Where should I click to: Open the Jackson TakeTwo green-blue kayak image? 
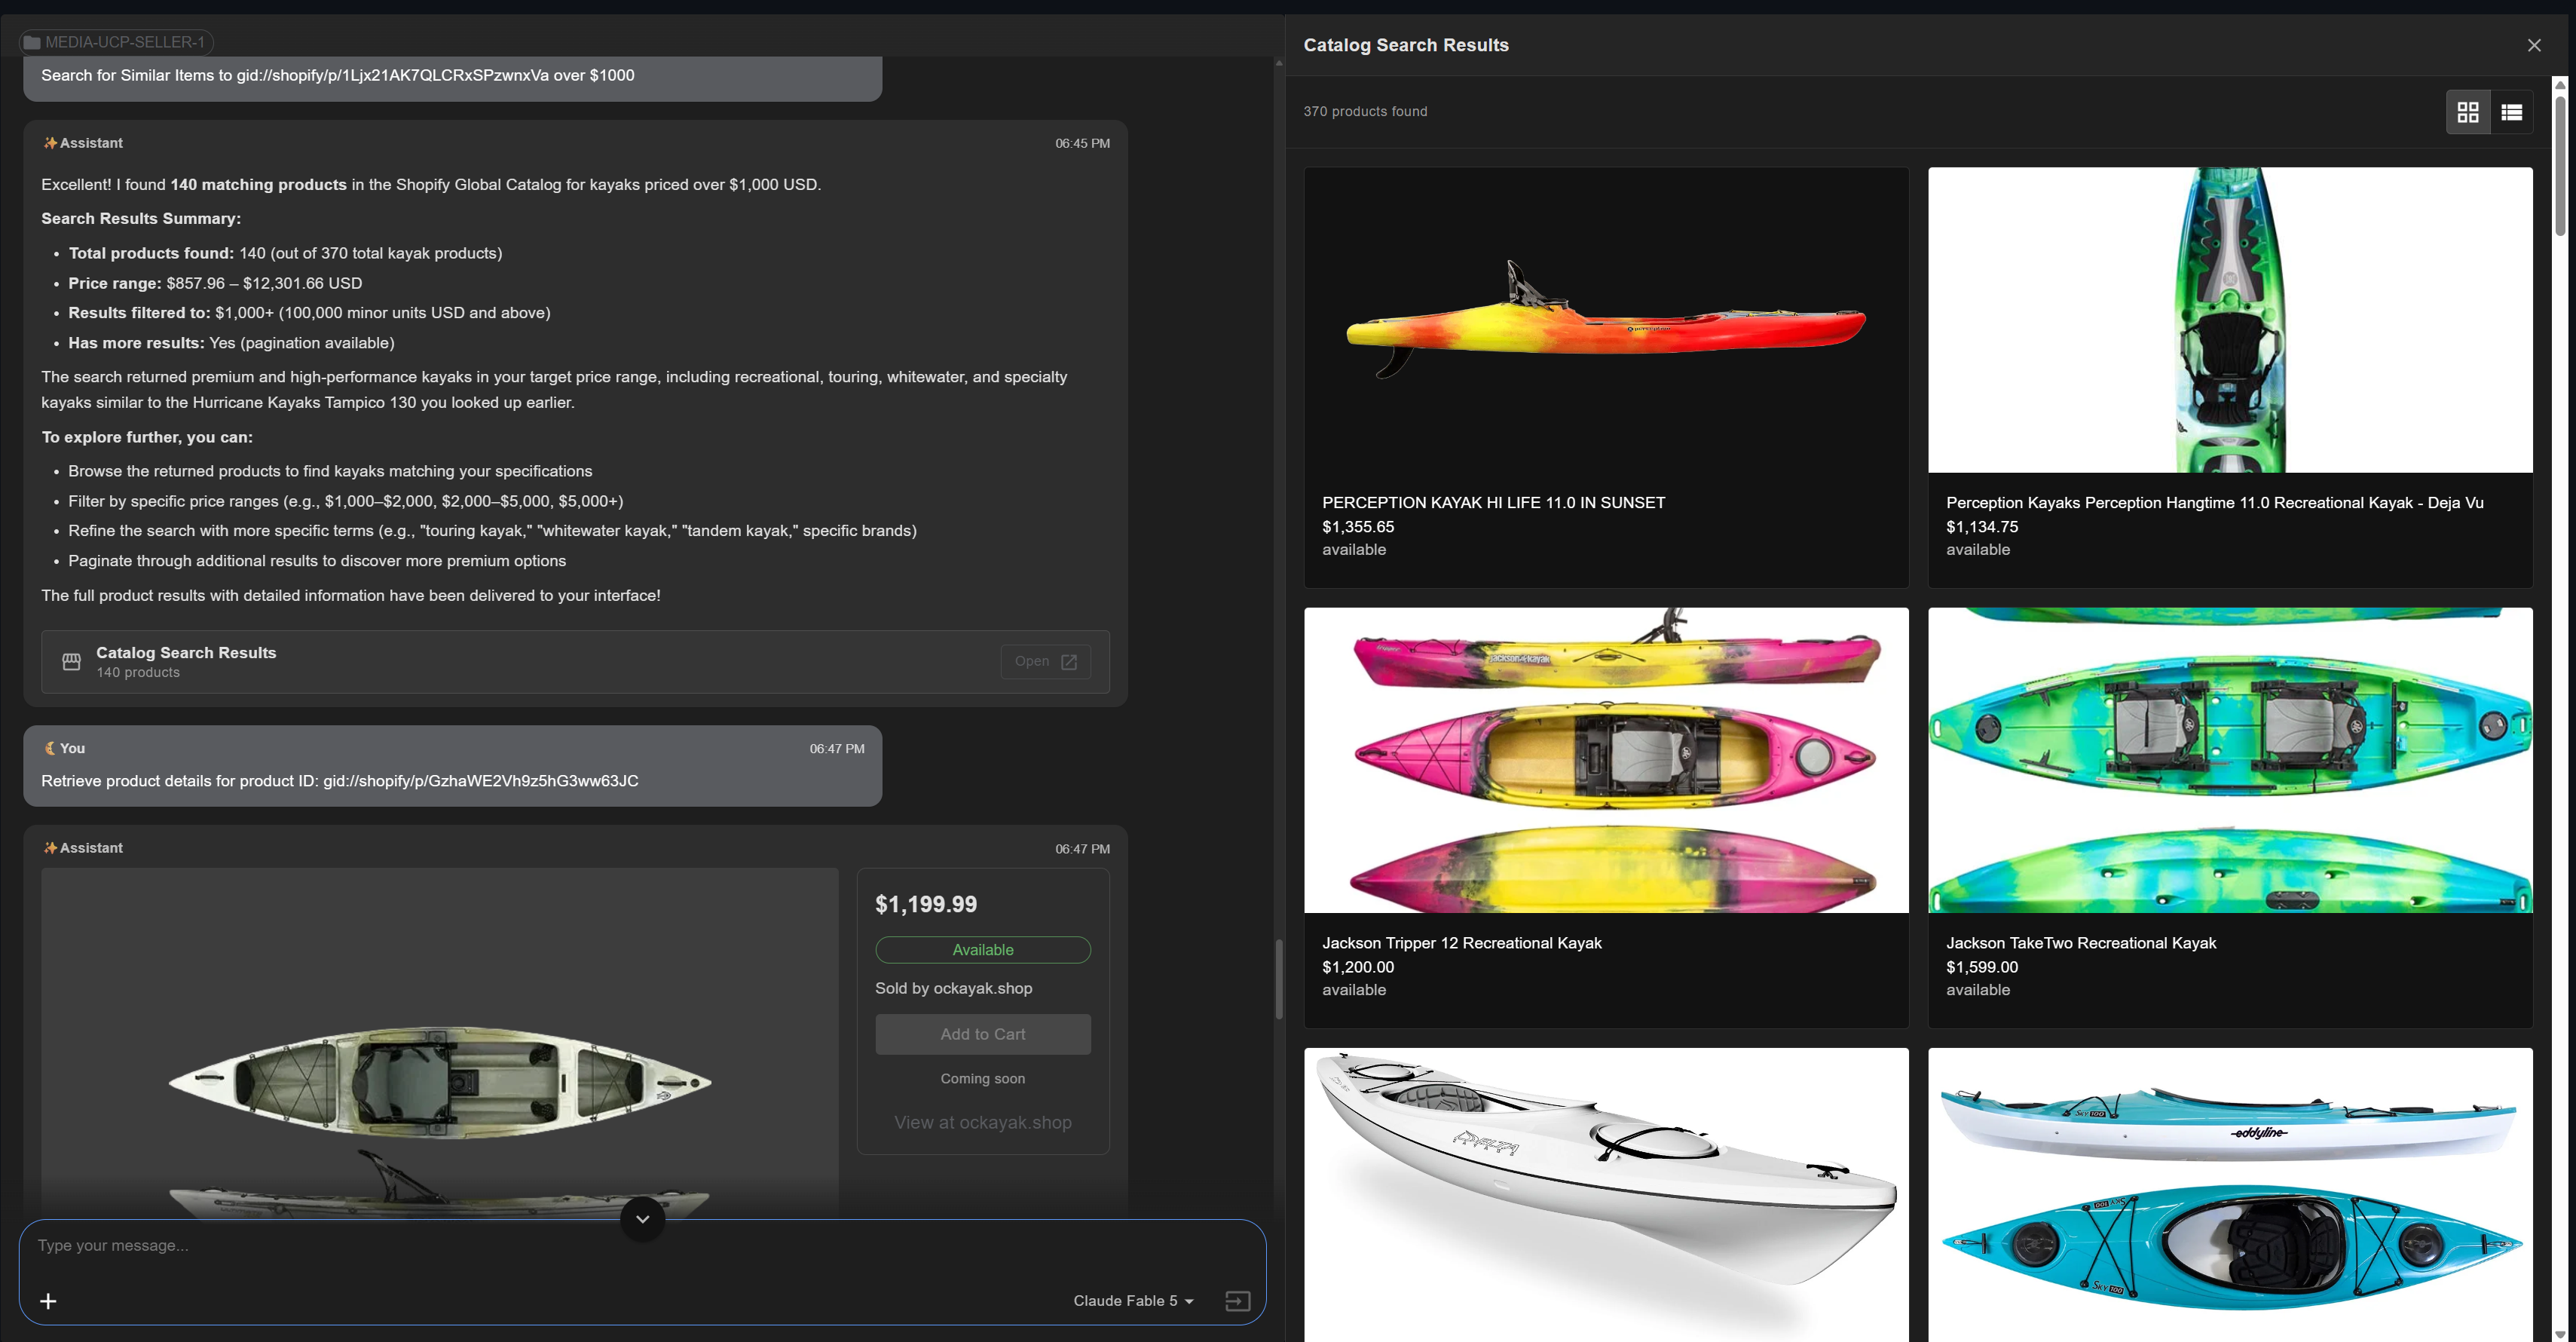click(2230, 760)
